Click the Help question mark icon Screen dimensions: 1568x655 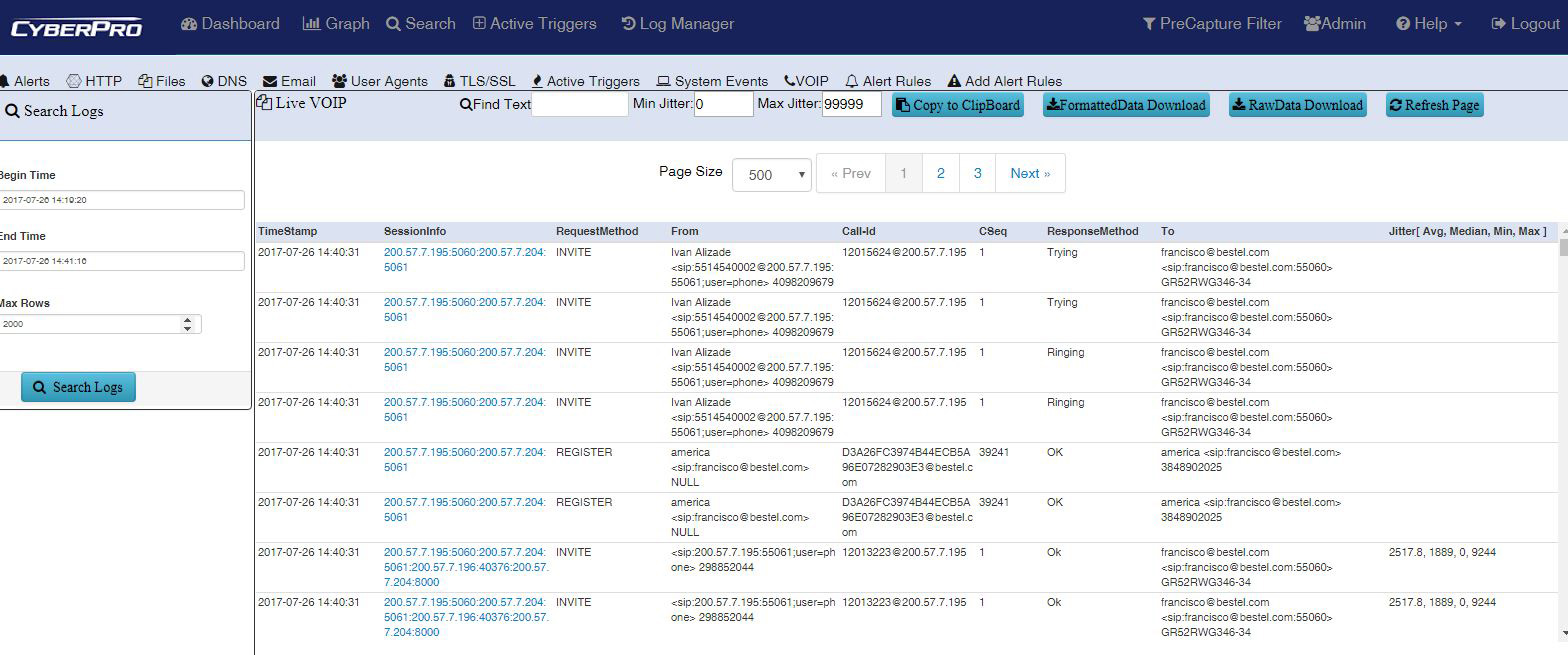point(1403,23)
